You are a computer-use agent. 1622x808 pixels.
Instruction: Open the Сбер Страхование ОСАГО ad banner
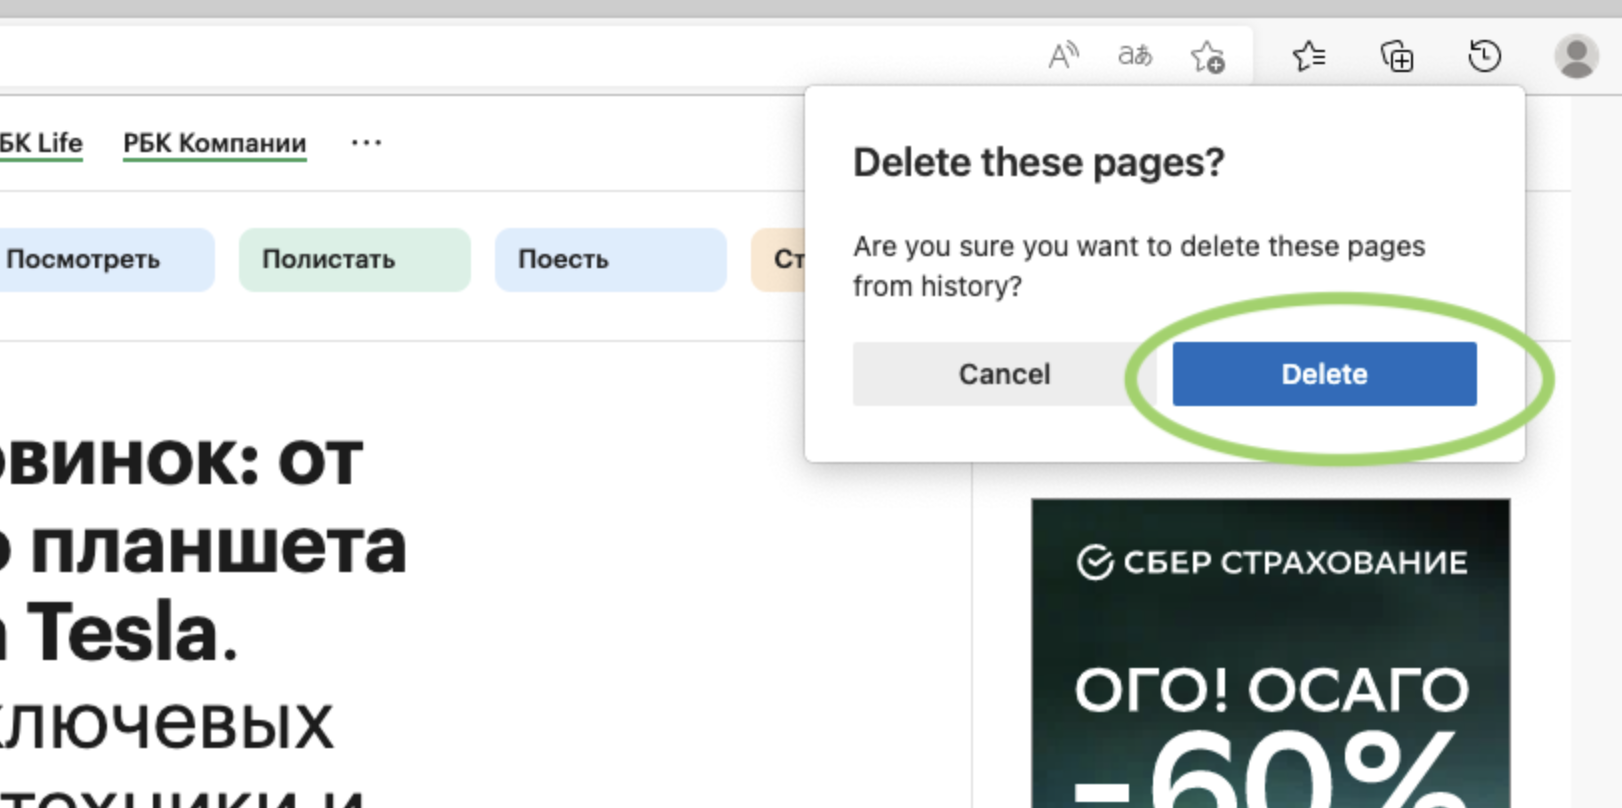tap(1270, 653)
